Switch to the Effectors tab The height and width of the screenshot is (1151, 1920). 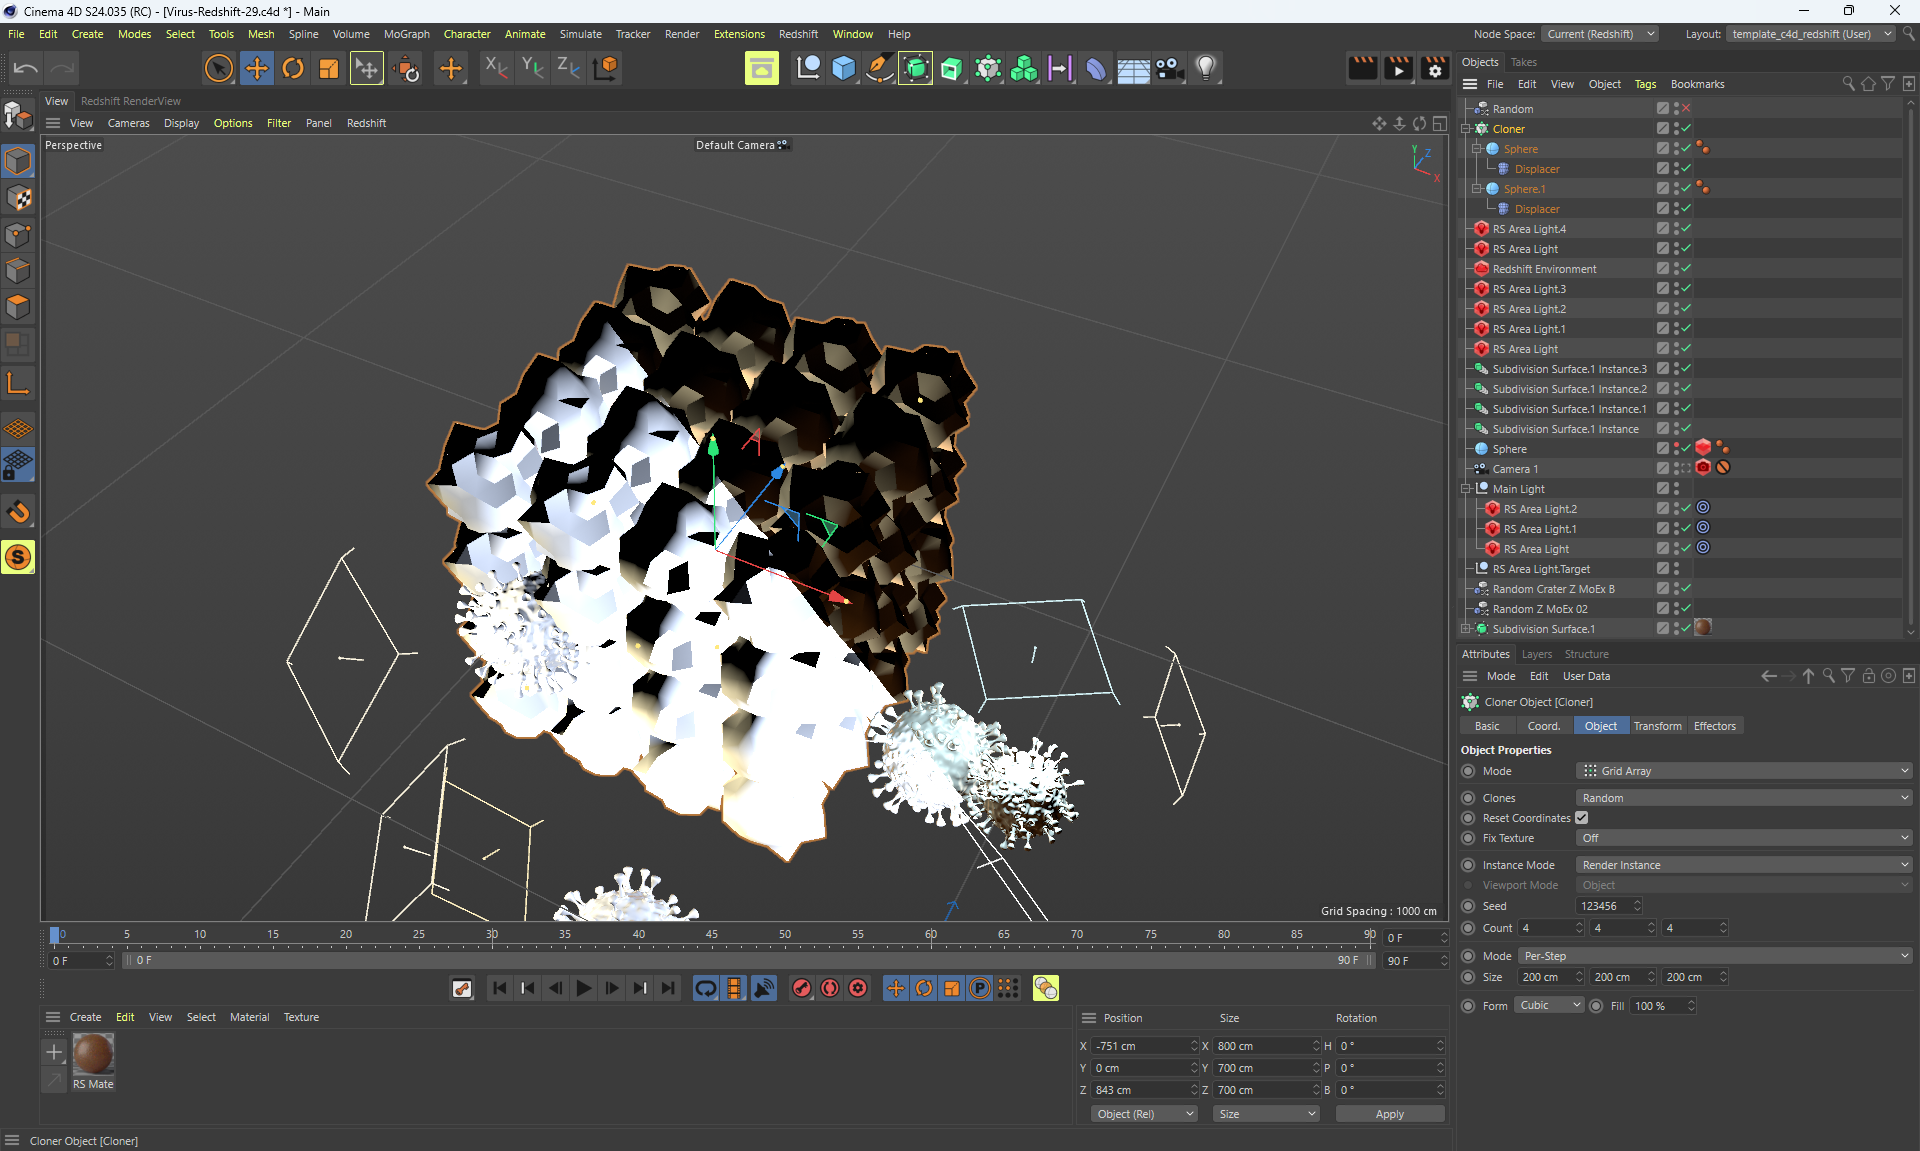[1714, 726]
